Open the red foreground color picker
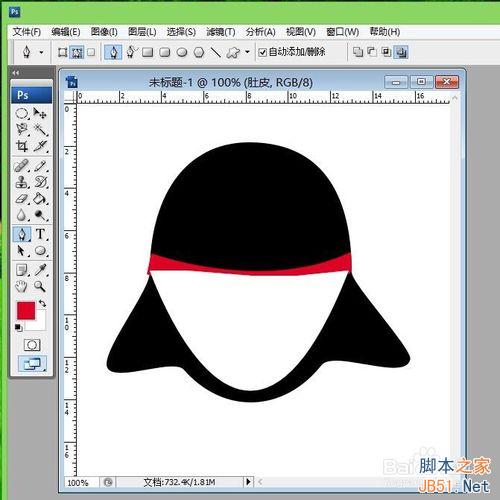Viewport: 500px width, 500px height. coord(26,310)
